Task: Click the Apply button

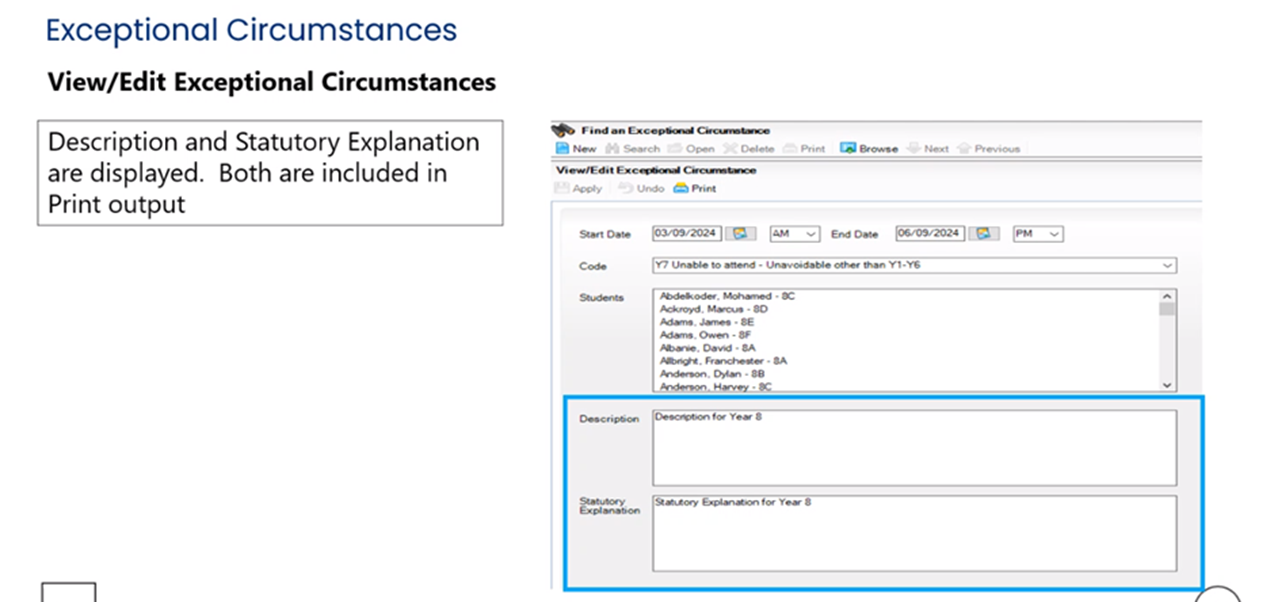Action: pyautogui.click(x=579, y=188)
